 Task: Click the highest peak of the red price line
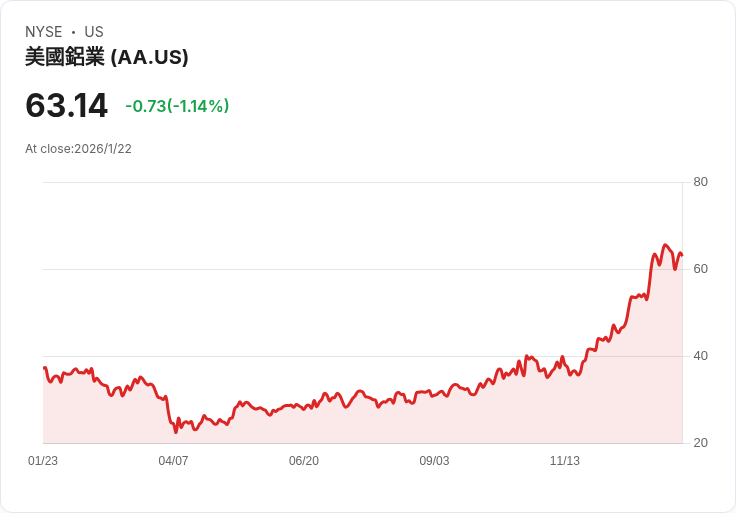pyautogui.click(x=665, y=245)
